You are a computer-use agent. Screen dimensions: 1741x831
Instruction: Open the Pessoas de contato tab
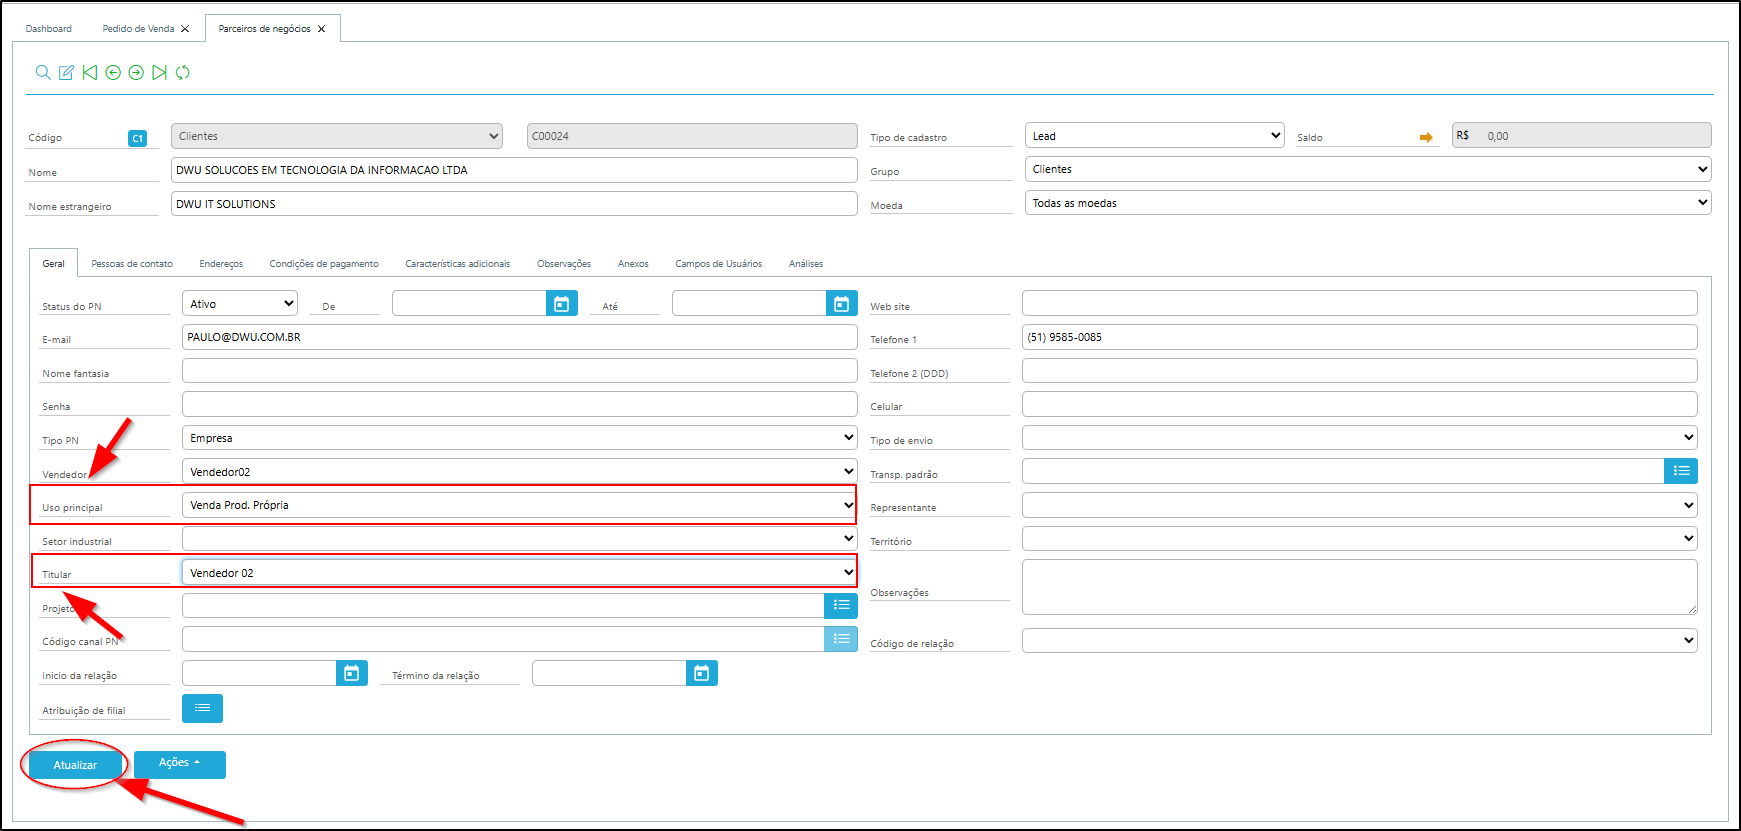[x=132, y=264]
